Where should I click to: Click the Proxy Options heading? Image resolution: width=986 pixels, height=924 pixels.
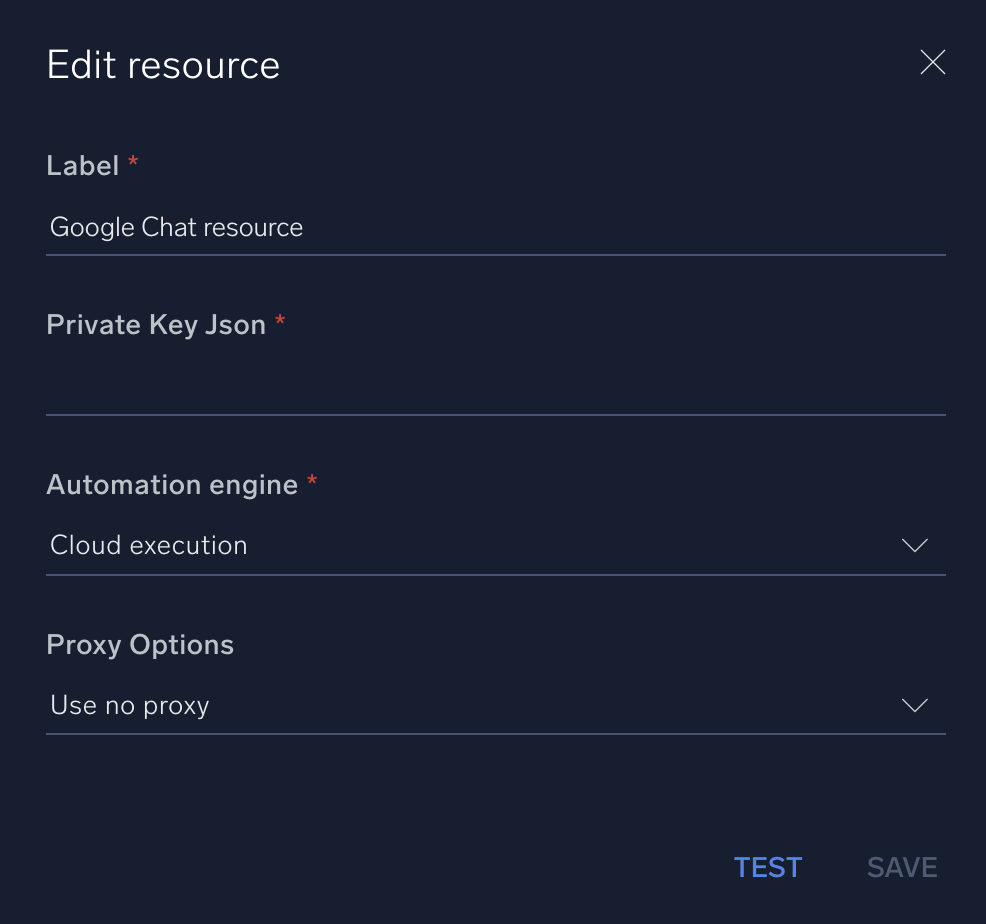pyautogui.click(x=139, y=644)
